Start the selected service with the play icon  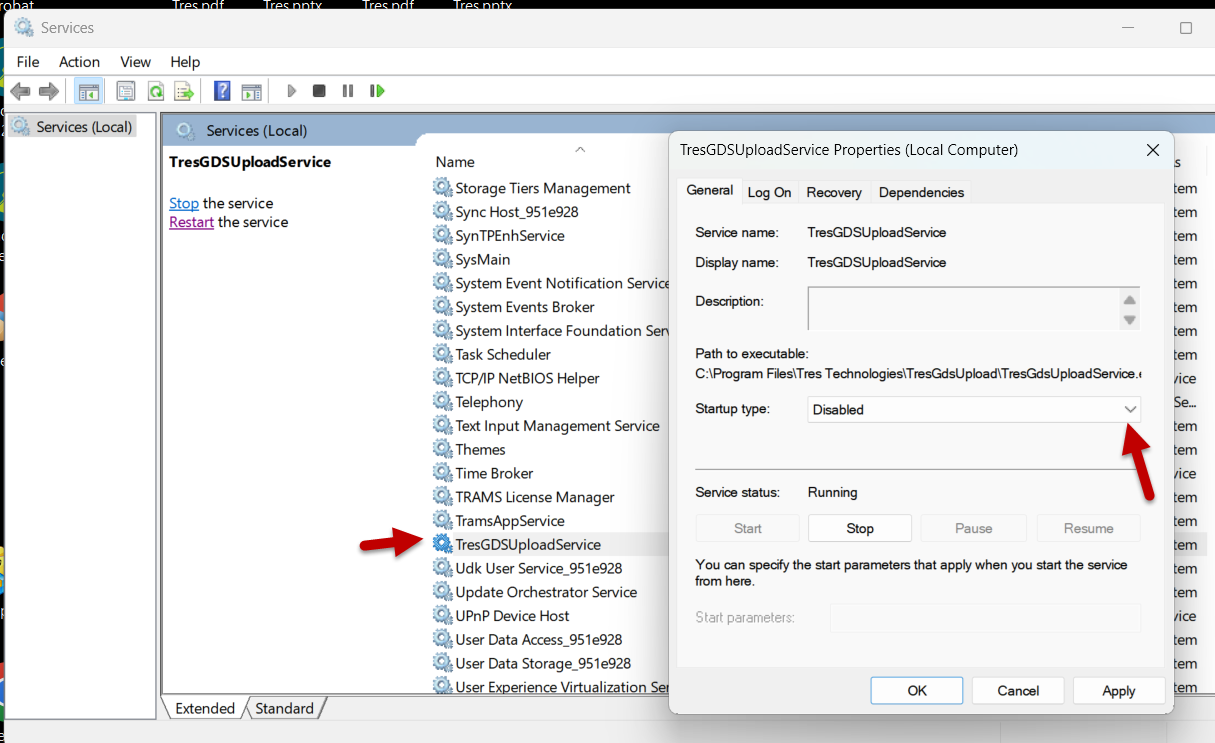pyautogui.click(x=290, y=90)
